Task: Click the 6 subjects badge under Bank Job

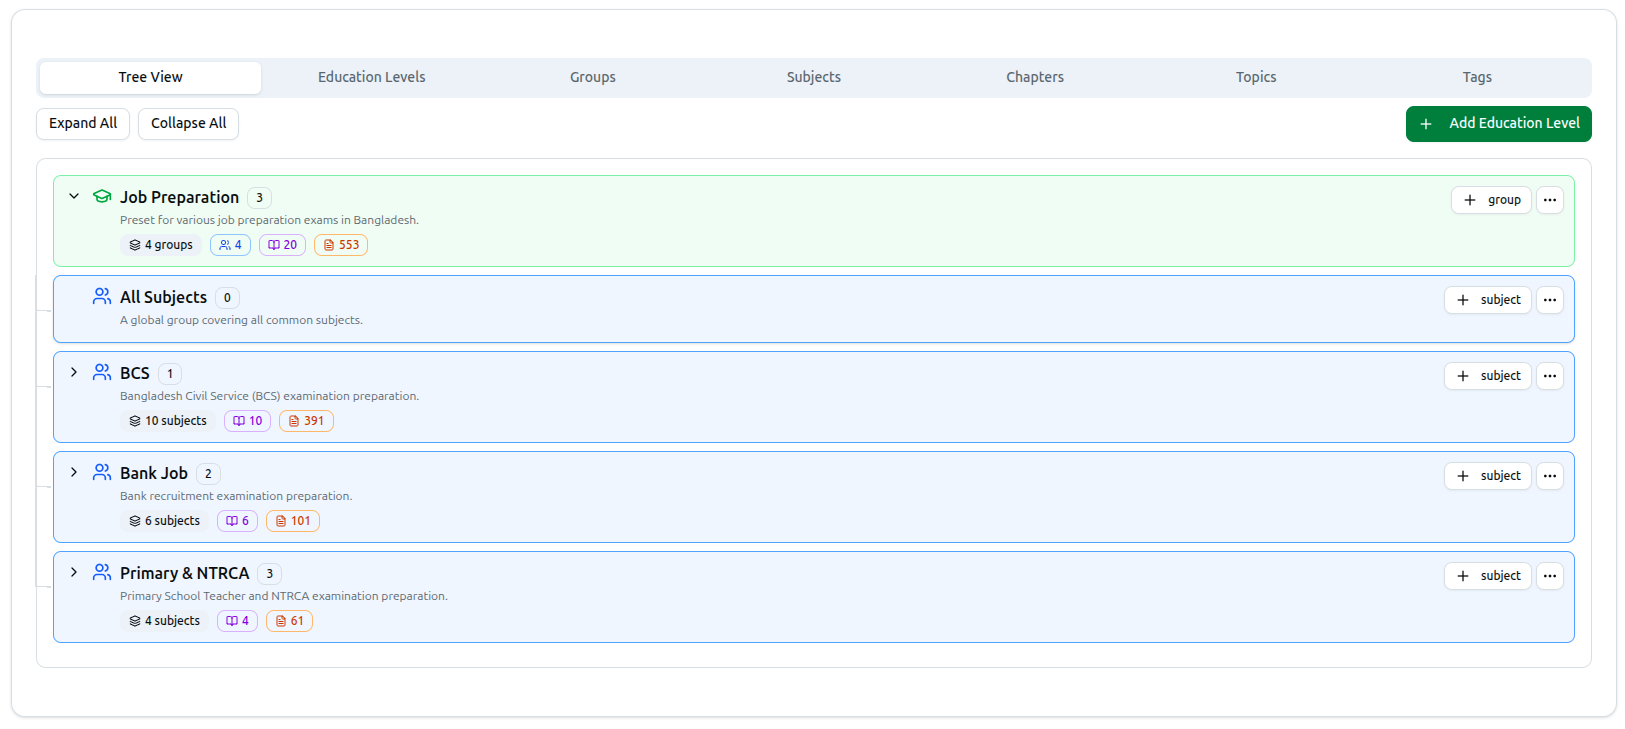Action: pos(165,521)
